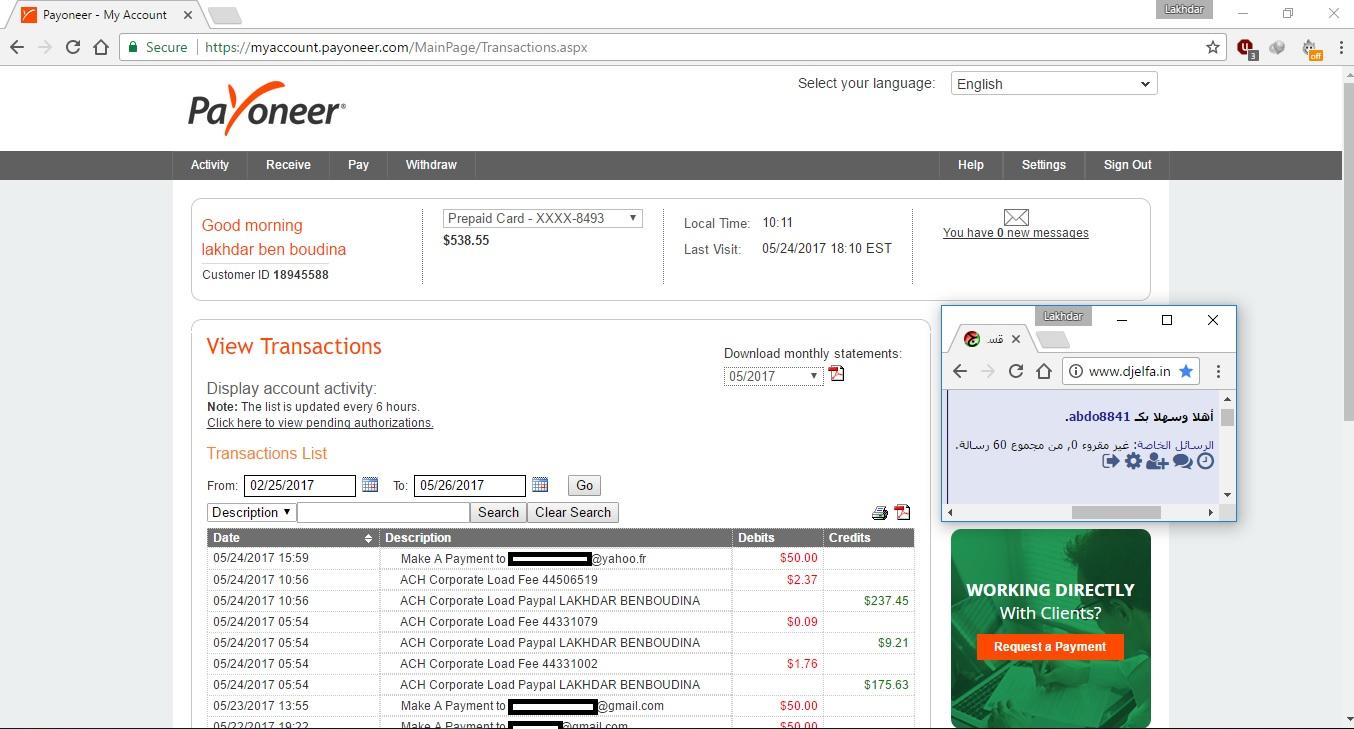The height and width of the screenshot is (729, 1354).
Task: Open the Description filter dropdown
Action: [x=251, y=512]
